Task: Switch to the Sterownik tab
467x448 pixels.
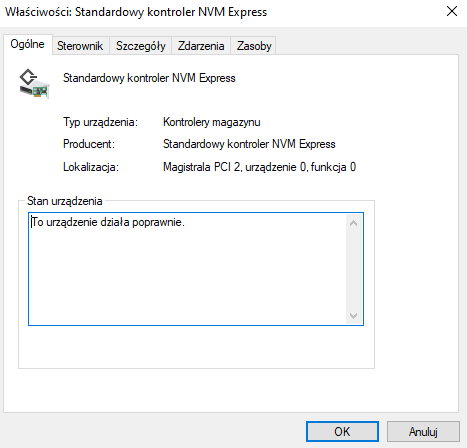Action: [80, 46]
